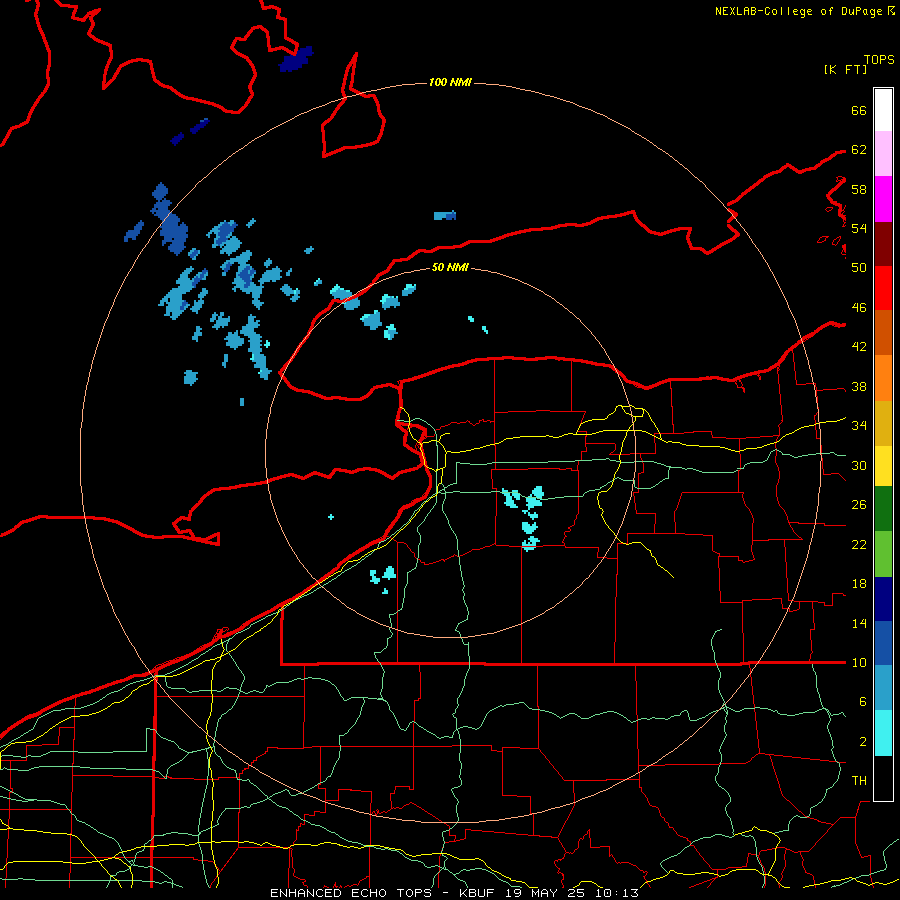The image size is (900, 900).
Task: Select the "50" scale value on legend
Action: tap(859, 267)
